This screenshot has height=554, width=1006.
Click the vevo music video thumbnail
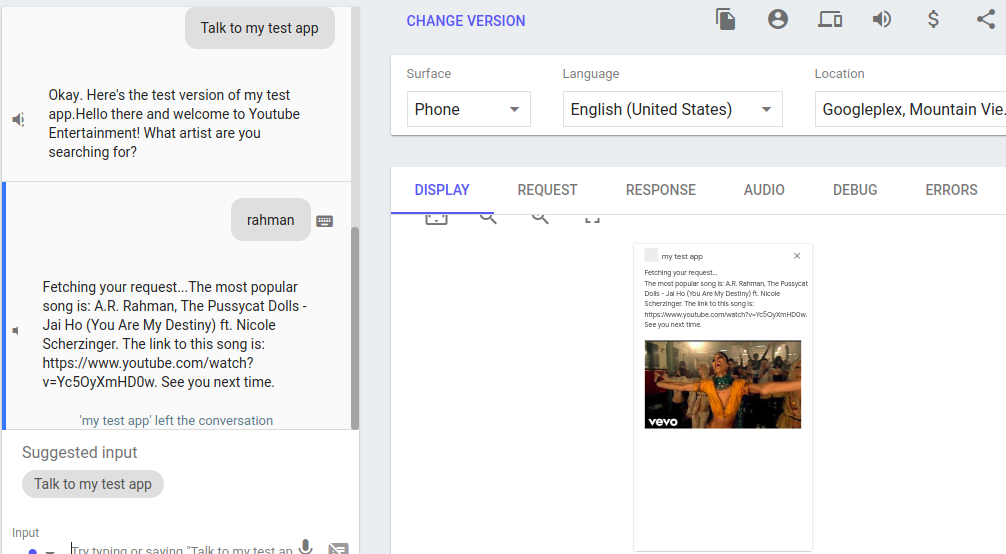722,384
